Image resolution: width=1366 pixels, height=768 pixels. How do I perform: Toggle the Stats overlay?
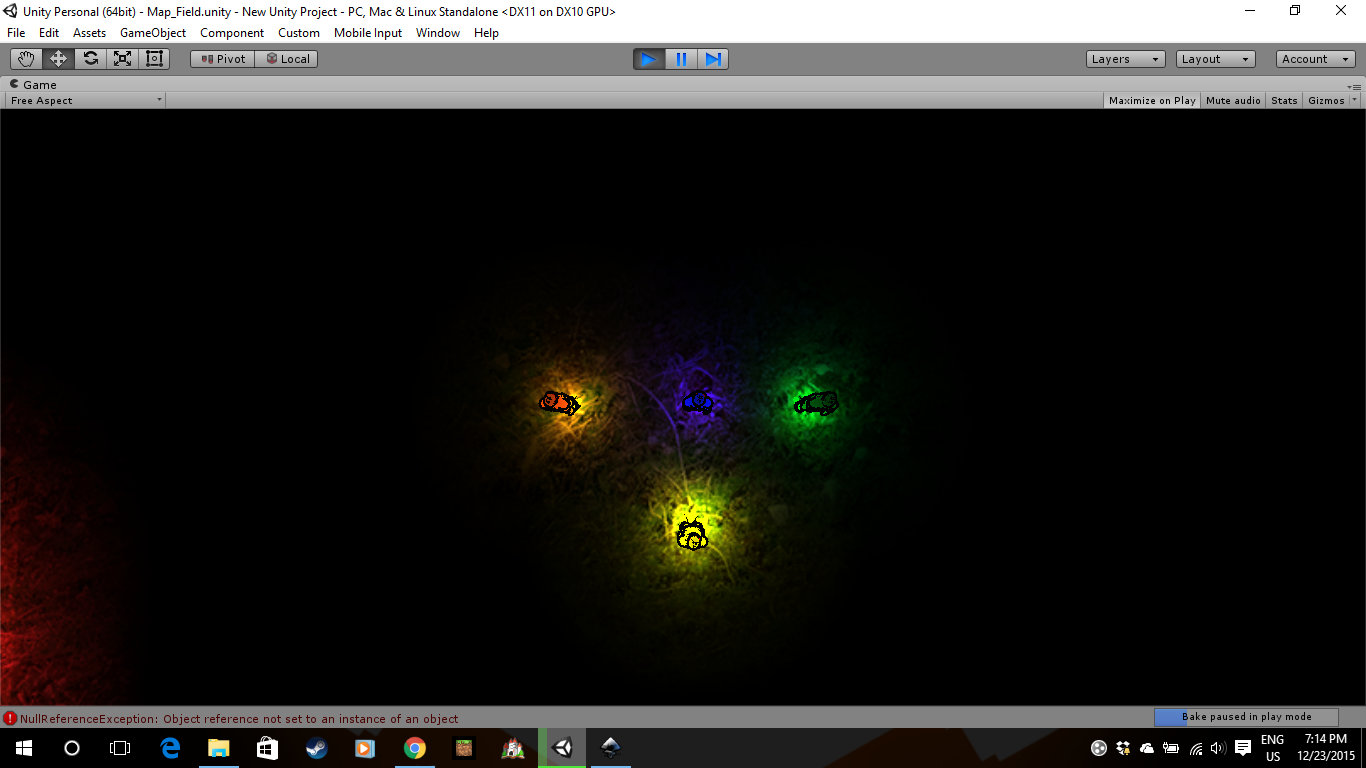[x=1284, y=100]
